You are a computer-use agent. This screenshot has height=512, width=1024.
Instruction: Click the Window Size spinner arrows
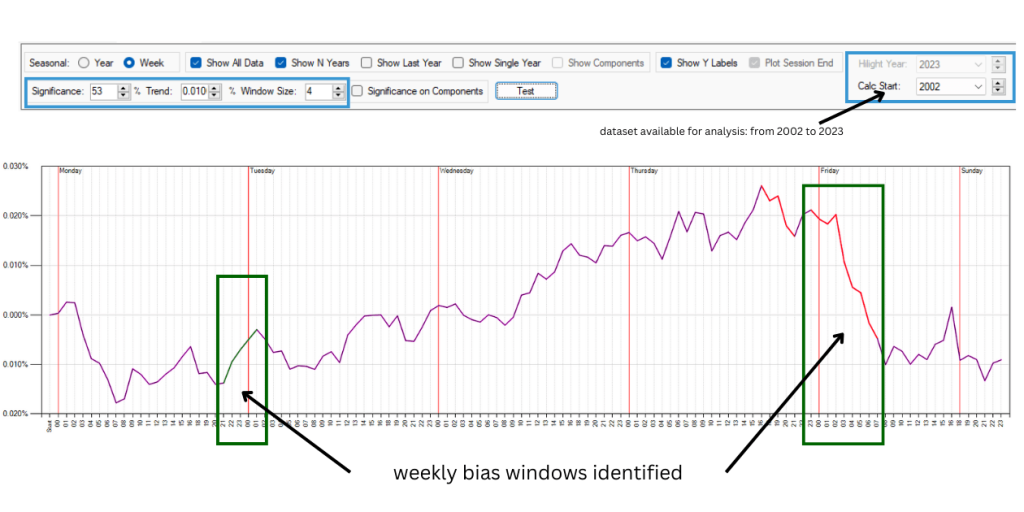tap(338, 91)
